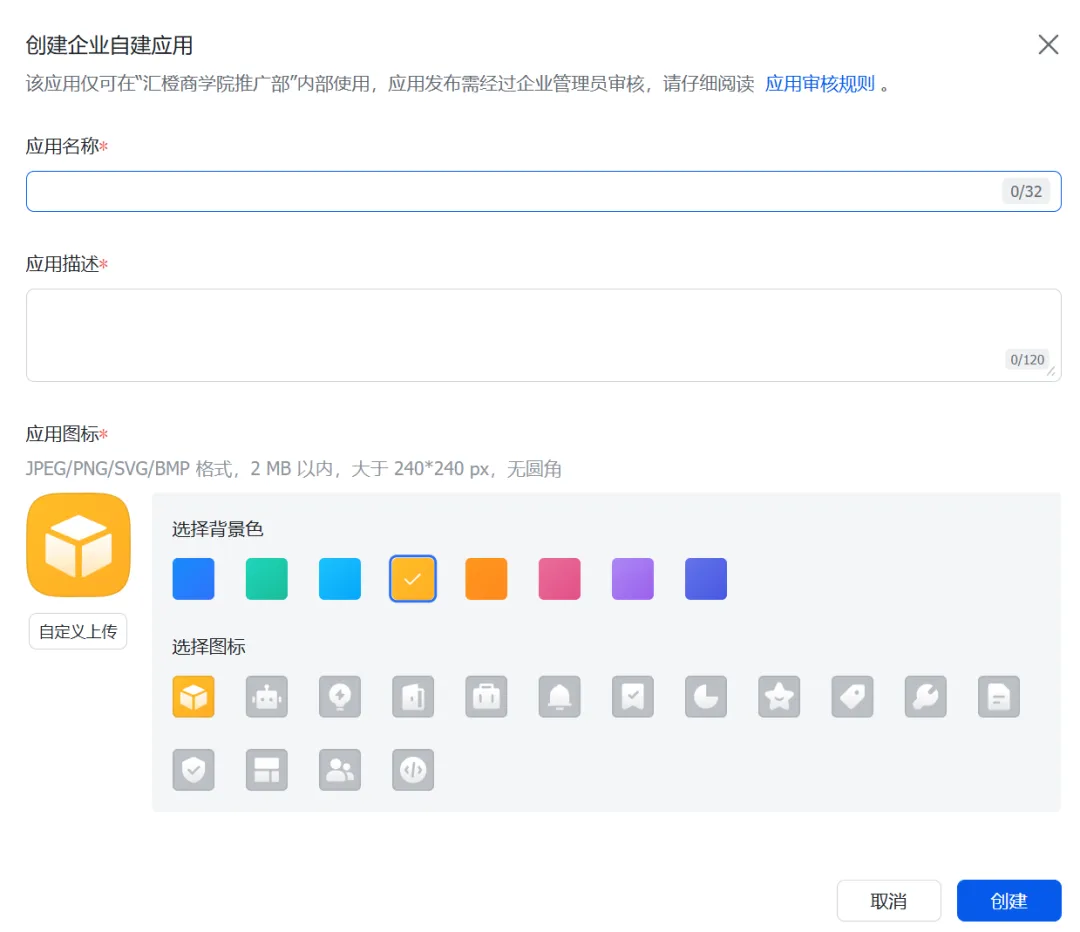
Task: Select the bell notification icon
Action: pos(560,697)
